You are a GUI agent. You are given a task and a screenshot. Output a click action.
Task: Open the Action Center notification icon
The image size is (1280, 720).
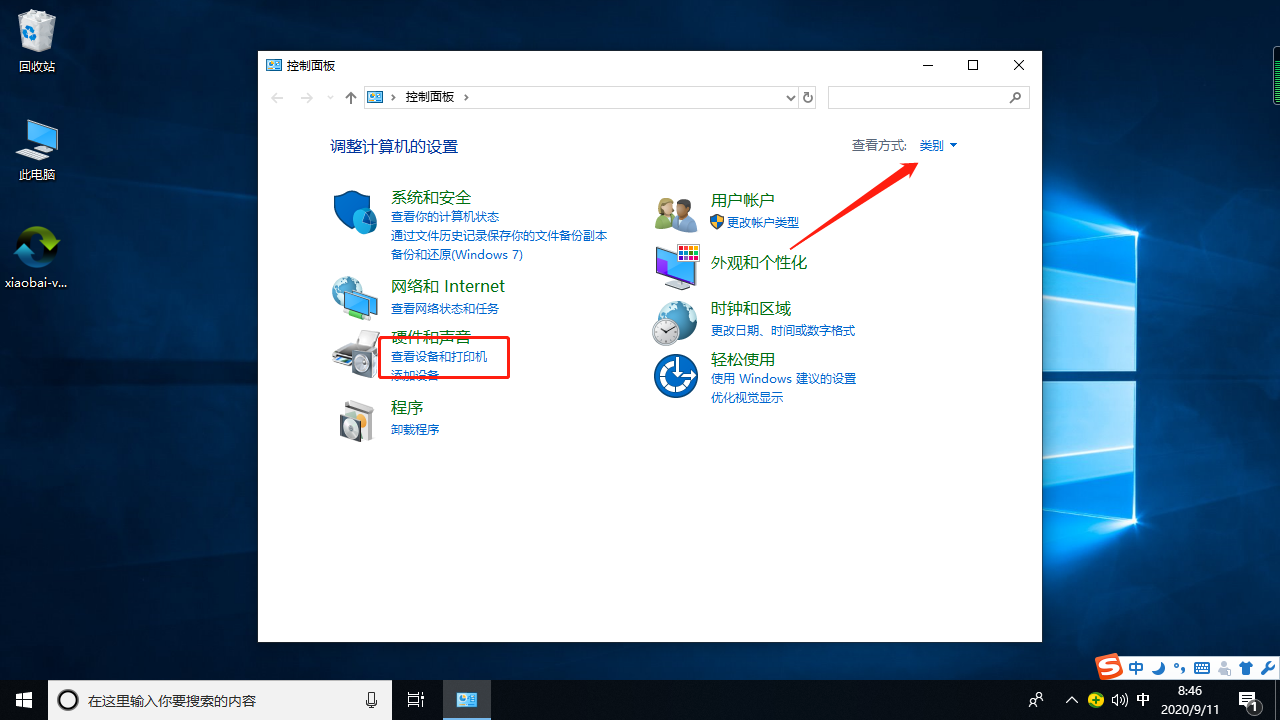(x=1249, y=700)
